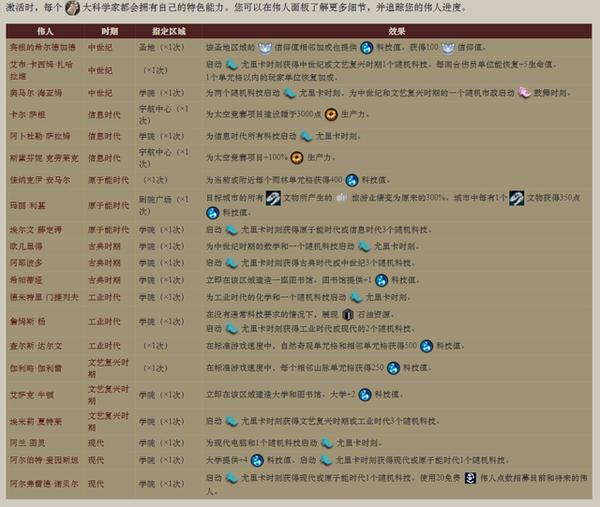Follow the 阿尔伯特·爱因斯坦 name link
Screen dimensions: 600x507
pyautogui.click(x=42, y=460)
